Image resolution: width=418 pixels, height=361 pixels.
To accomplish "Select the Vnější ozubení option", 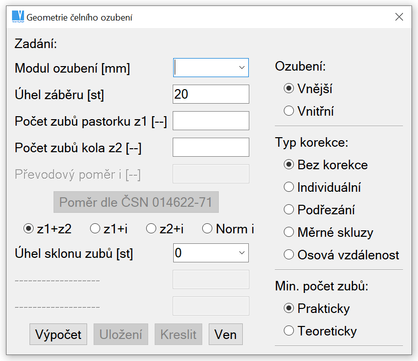I will 308,89.
